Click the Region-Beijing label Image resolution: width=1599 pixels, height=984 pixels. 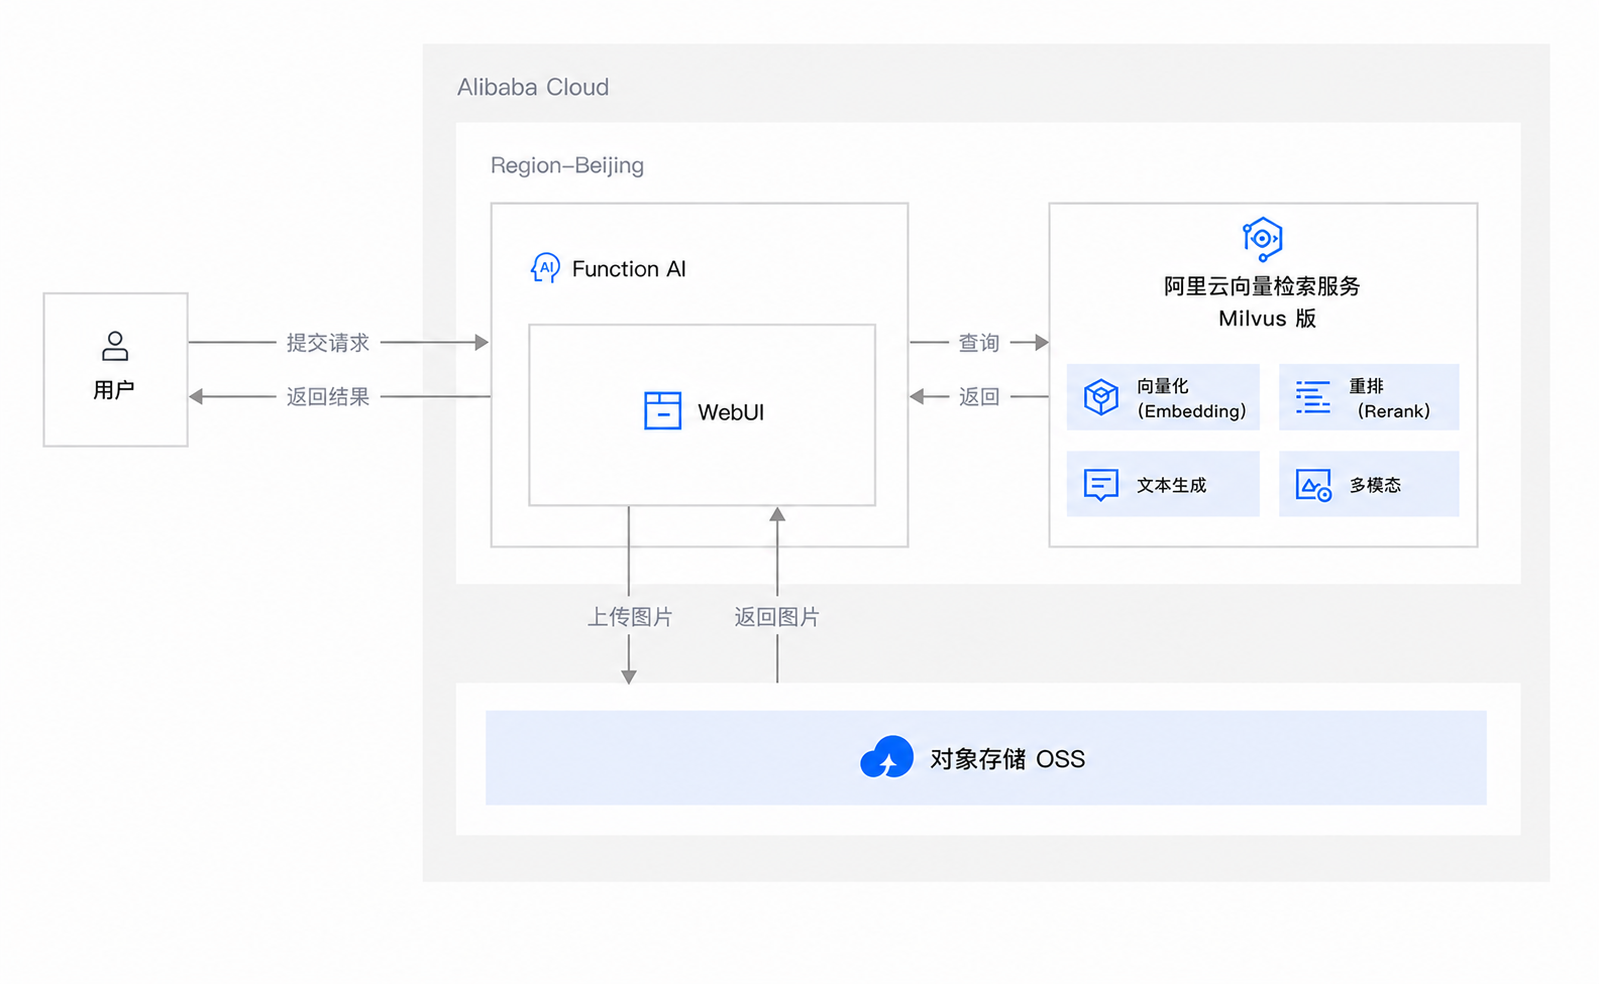pyautogui.click(x=567, y=165)
